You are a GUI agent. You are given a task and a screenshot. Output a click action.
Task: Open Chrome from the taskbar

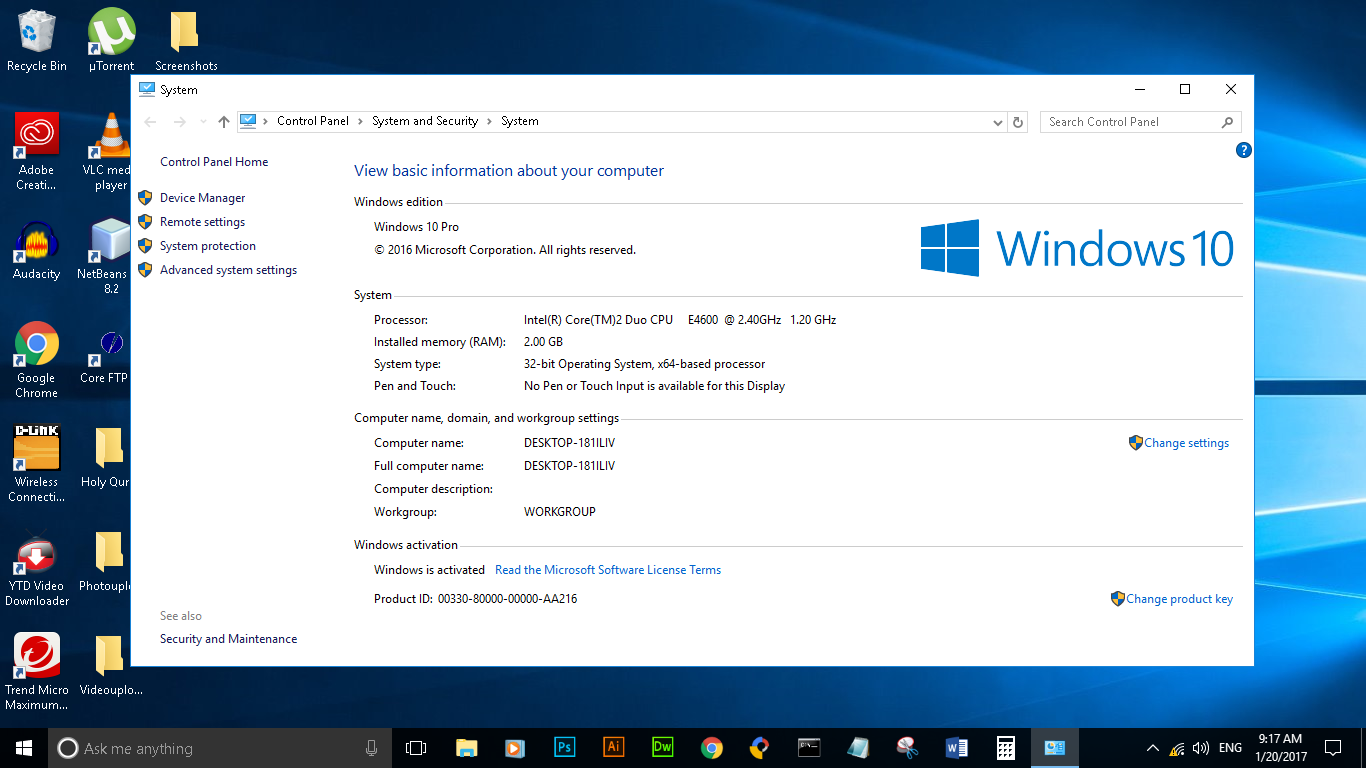point(711,748)
